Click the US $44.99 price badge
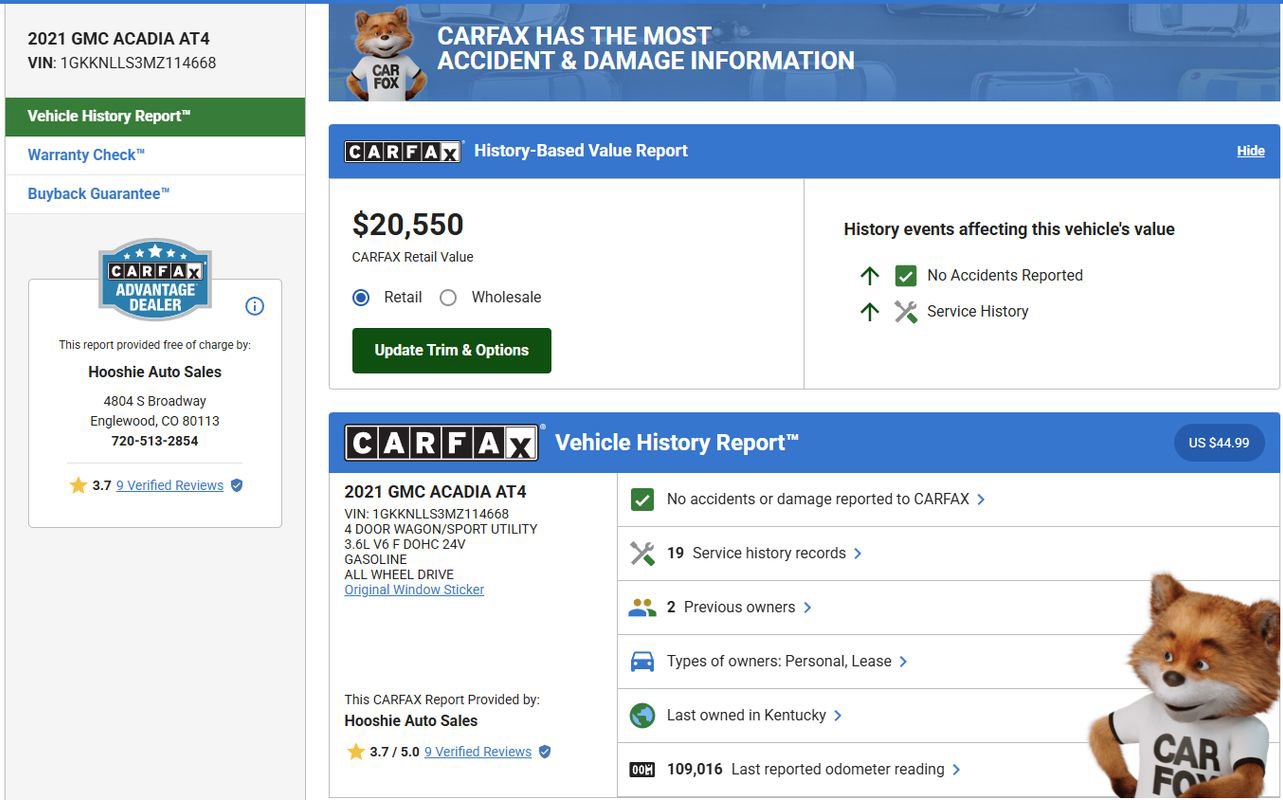 click(1219, 441)
